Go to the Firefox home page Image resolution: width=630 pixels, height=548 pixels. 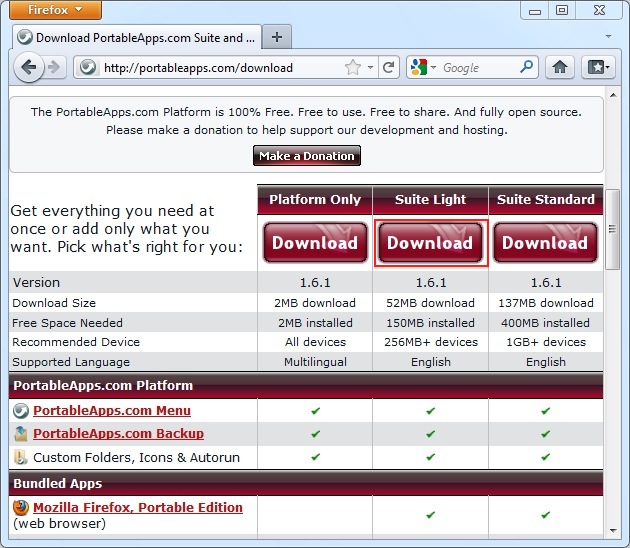pos(561,68)
